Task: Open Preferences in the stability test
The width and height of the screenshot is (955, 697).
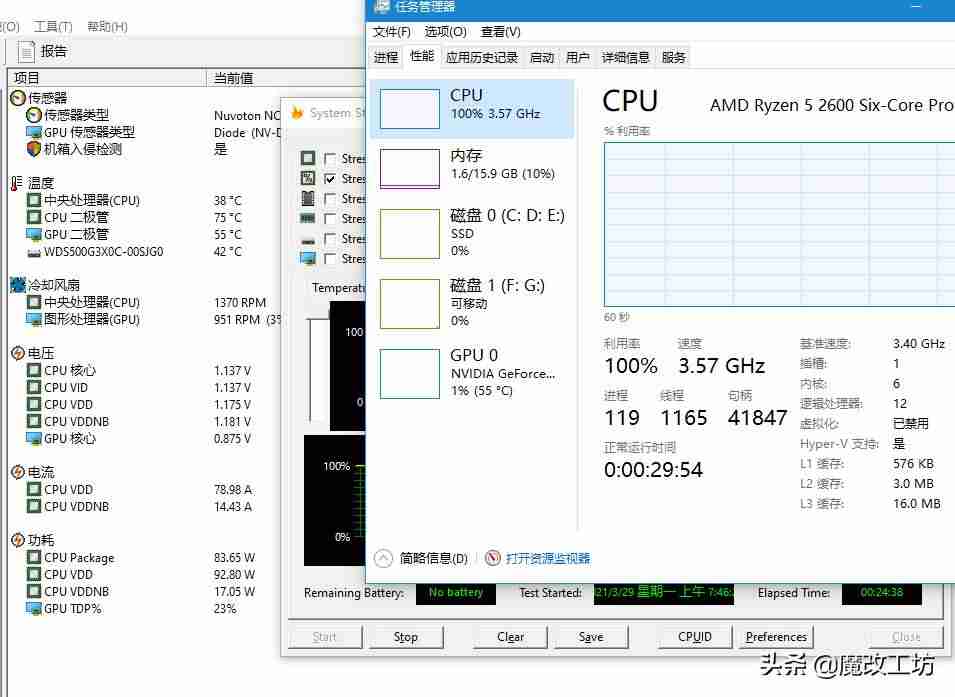Action: 776,637
